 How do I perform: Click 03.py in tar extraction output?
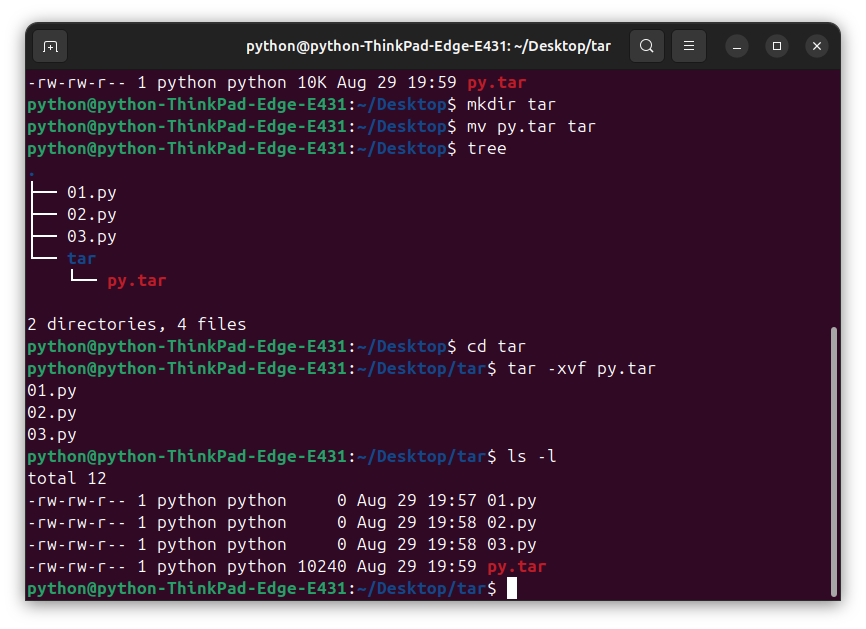[x=52, y=435]
